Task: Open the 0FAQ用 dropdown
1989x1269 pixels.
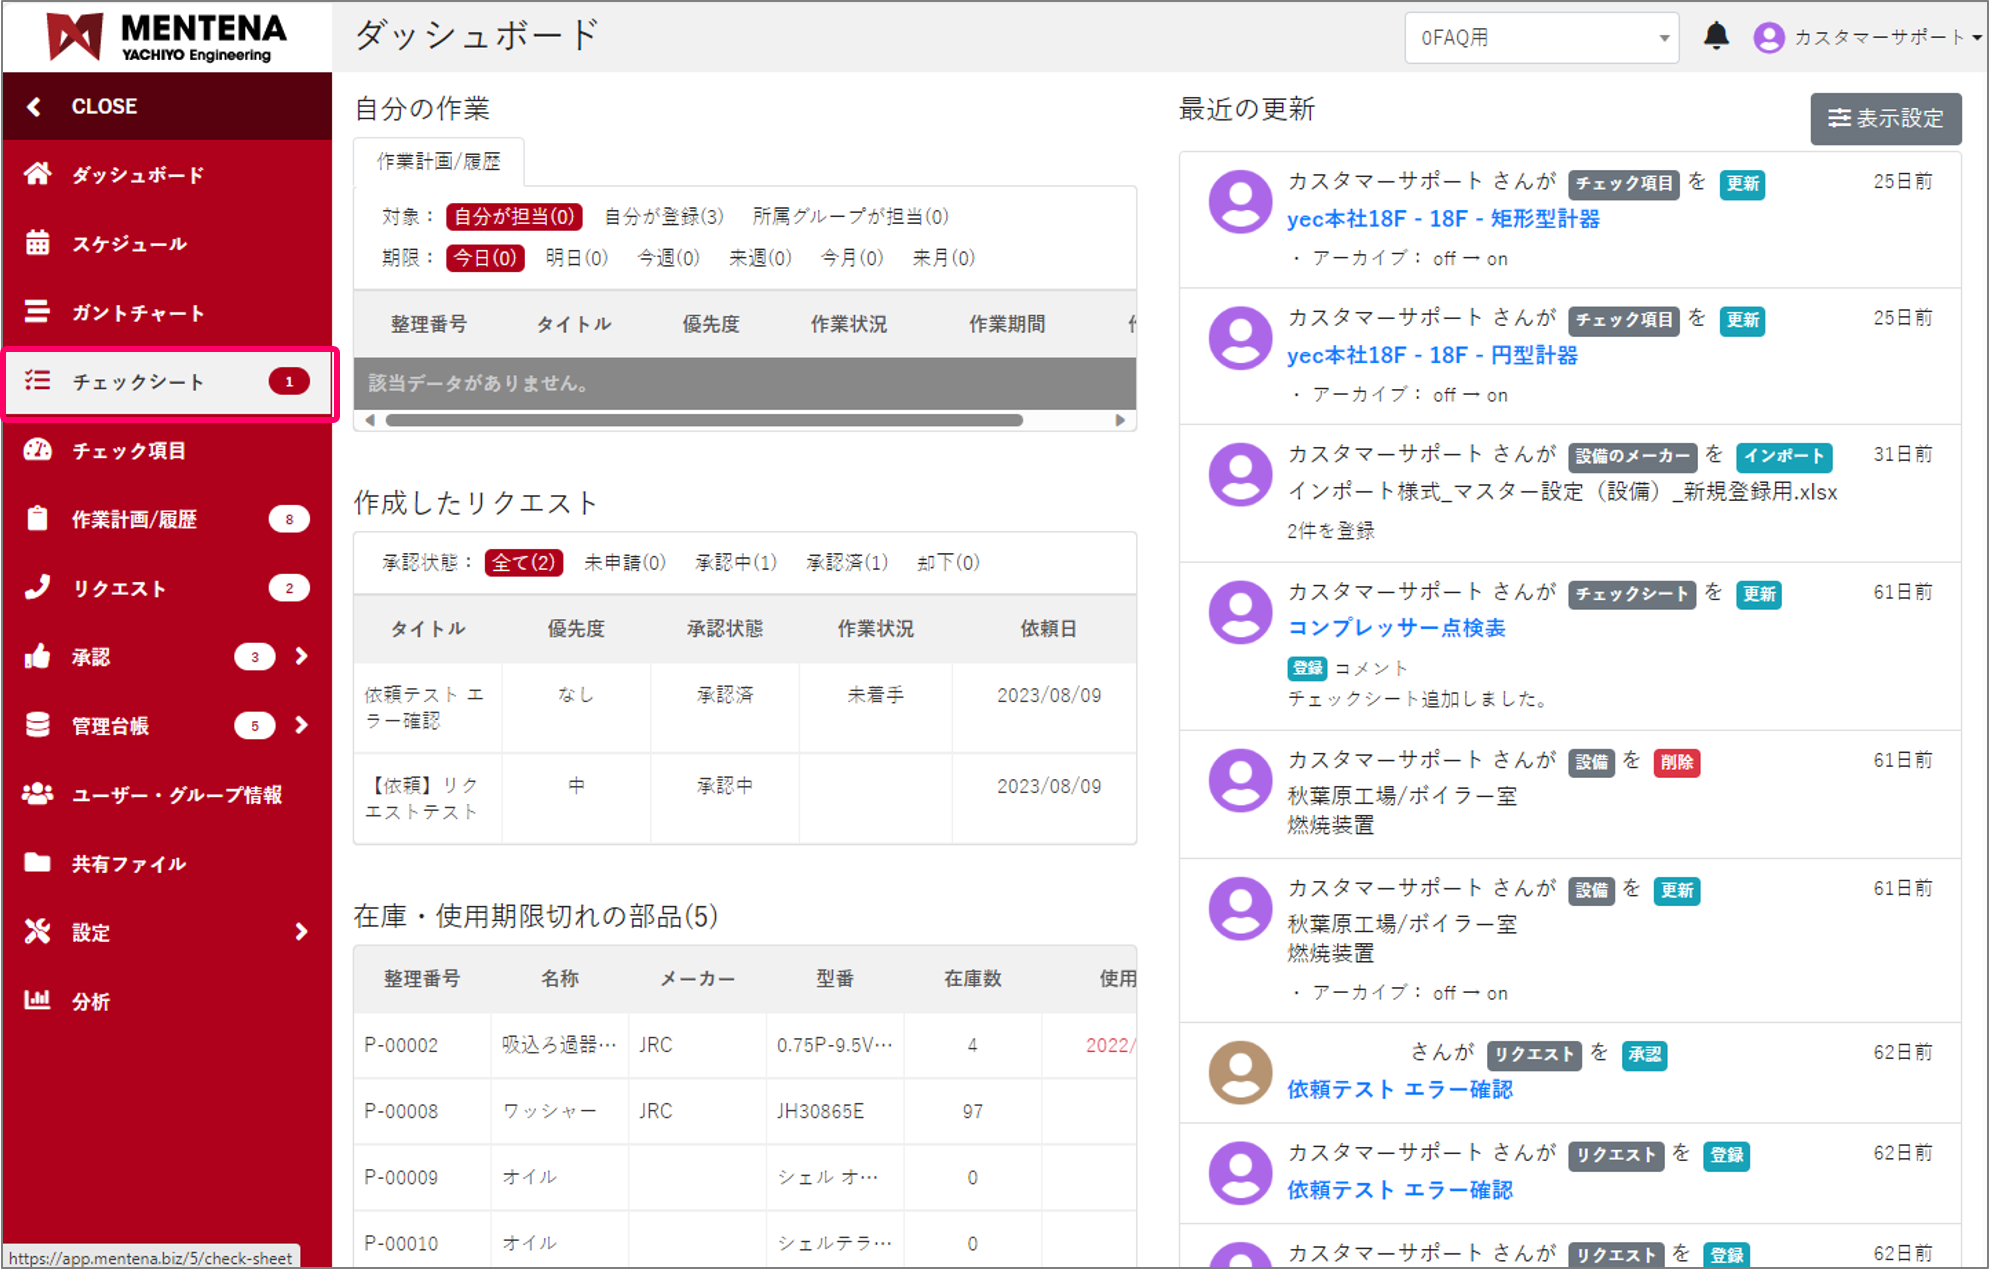Action: pos(1540,37)
